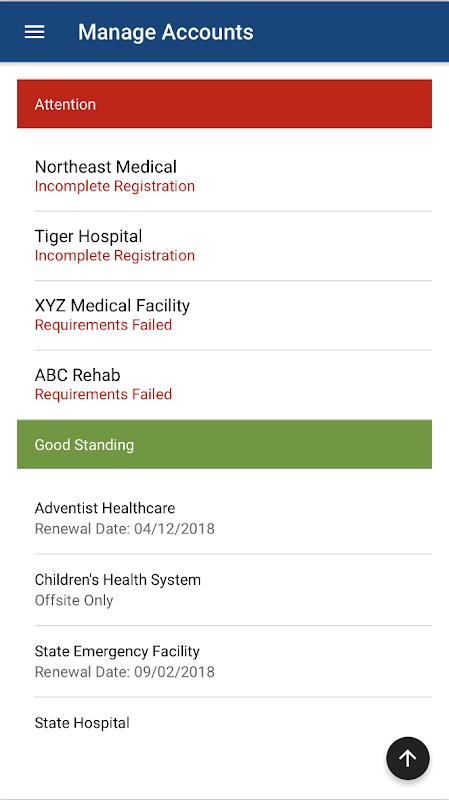Select Tiger Hospital from the list

[233, 245]
